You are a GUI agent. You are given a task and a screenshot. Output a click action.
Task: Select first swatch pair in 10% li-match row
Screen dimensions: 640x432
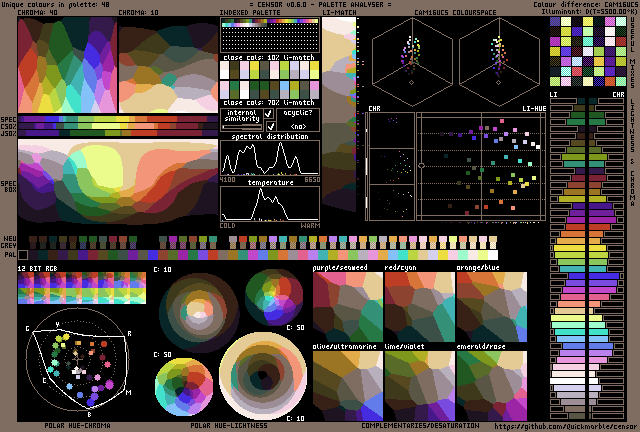click(224, 70)
